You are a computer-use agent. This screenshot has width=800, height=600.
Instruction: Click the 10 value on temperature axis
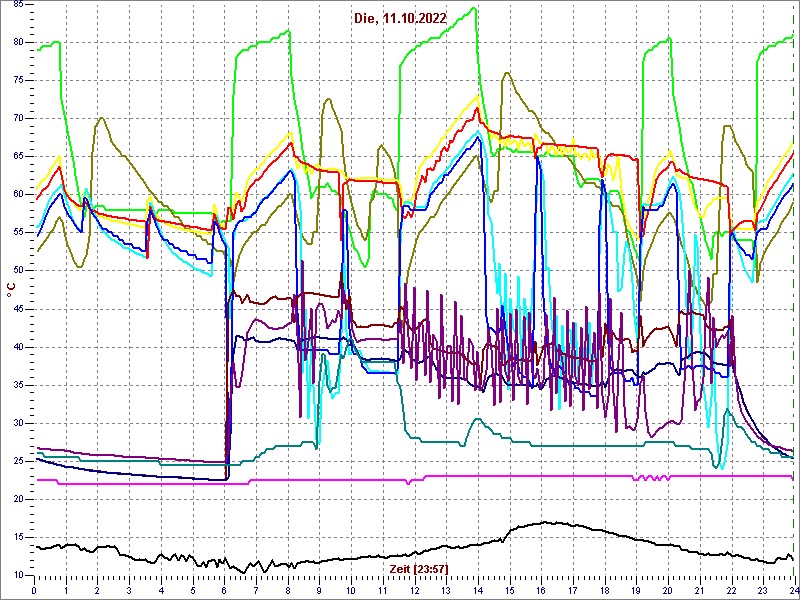click(18, 575)
